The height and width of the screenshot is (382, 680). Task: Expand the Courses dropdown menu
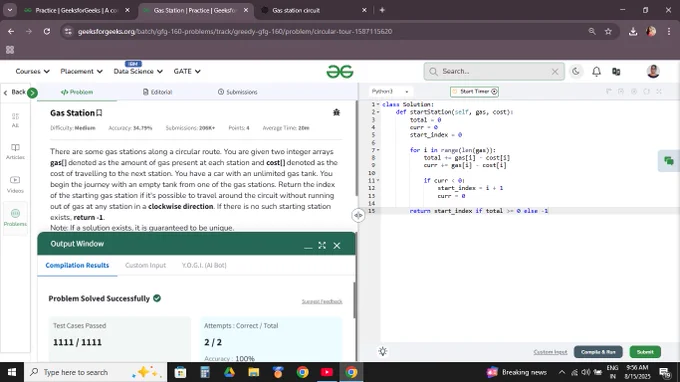click(x=33, y=71)
